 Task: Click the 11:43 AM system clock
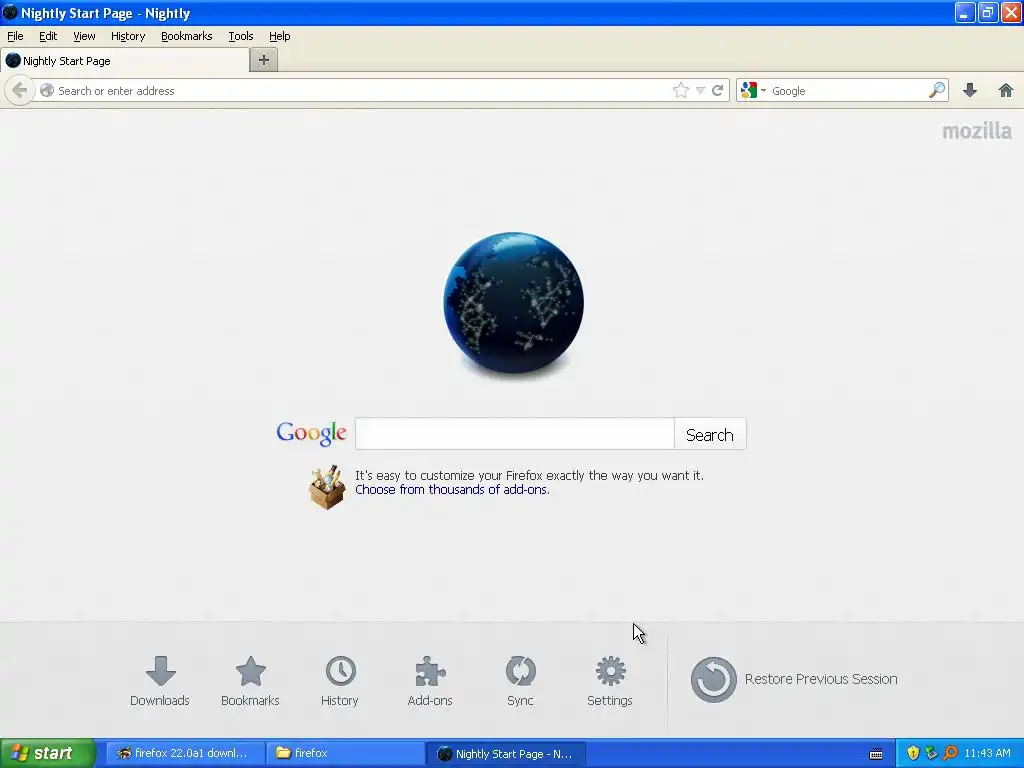987,753
